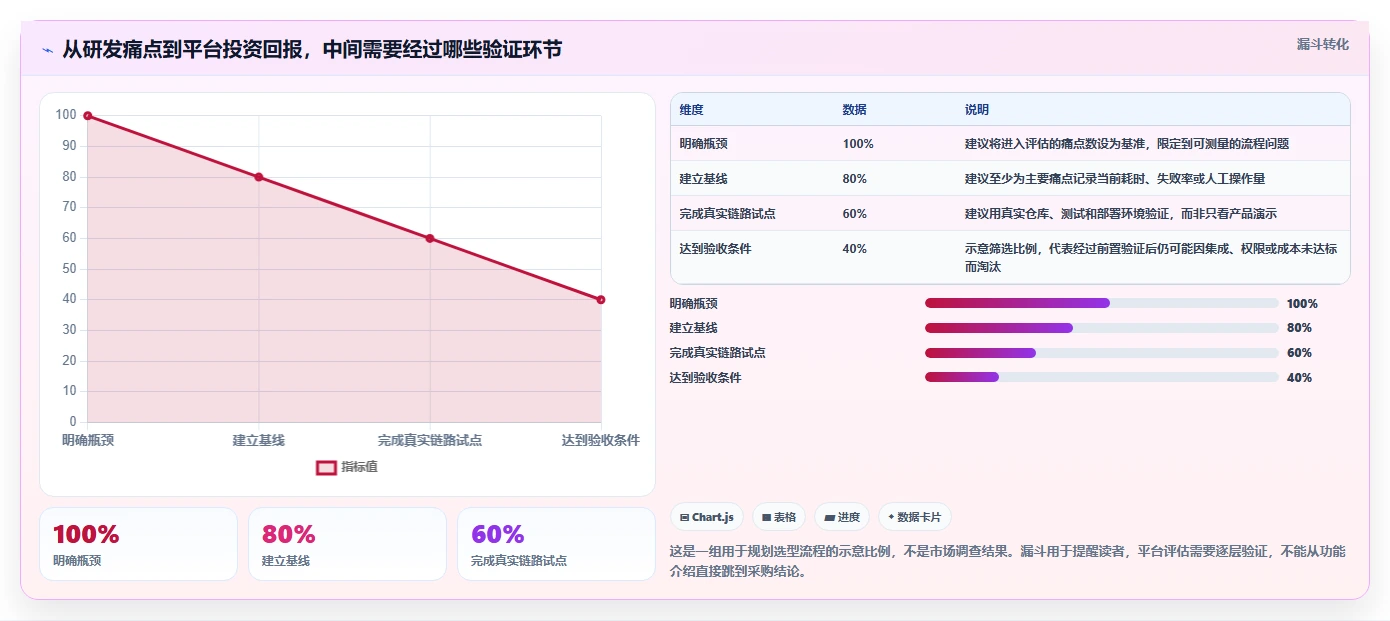Click the description starting 建议用真实仓库

pyautogui.click(x=1120, y=214)
